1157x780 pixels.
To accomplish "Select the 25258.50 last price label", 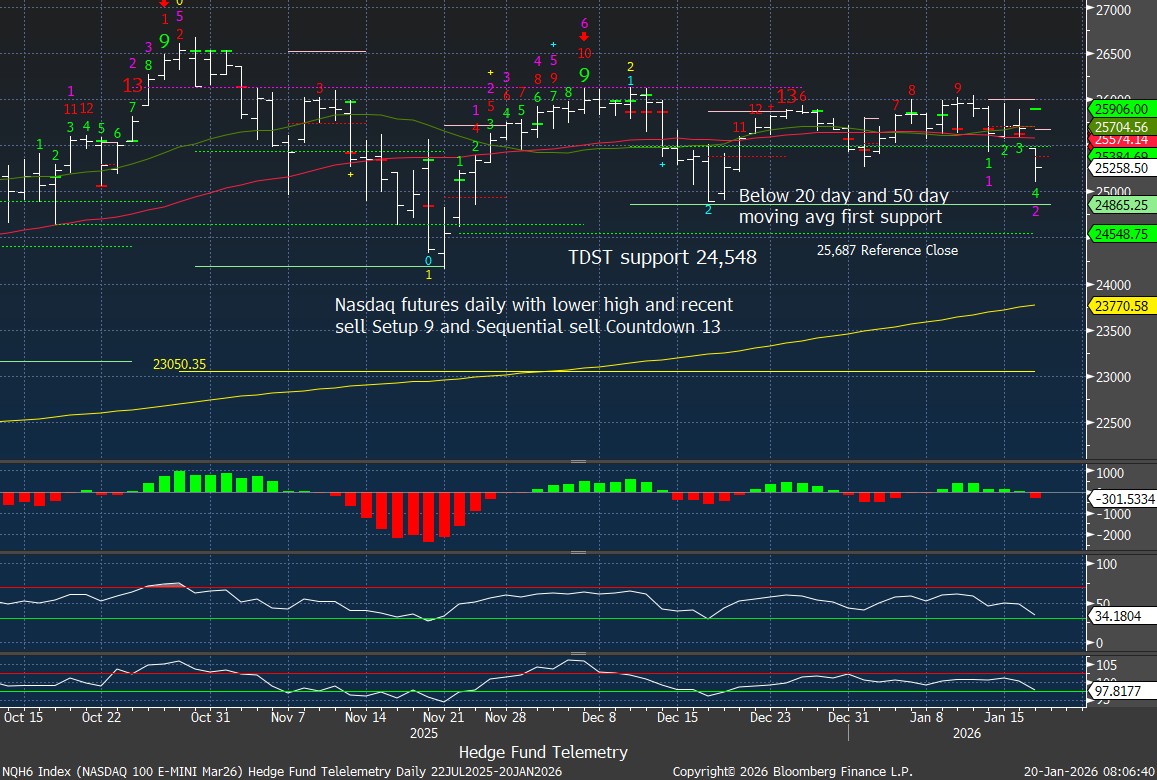I will pos(1119,169).
